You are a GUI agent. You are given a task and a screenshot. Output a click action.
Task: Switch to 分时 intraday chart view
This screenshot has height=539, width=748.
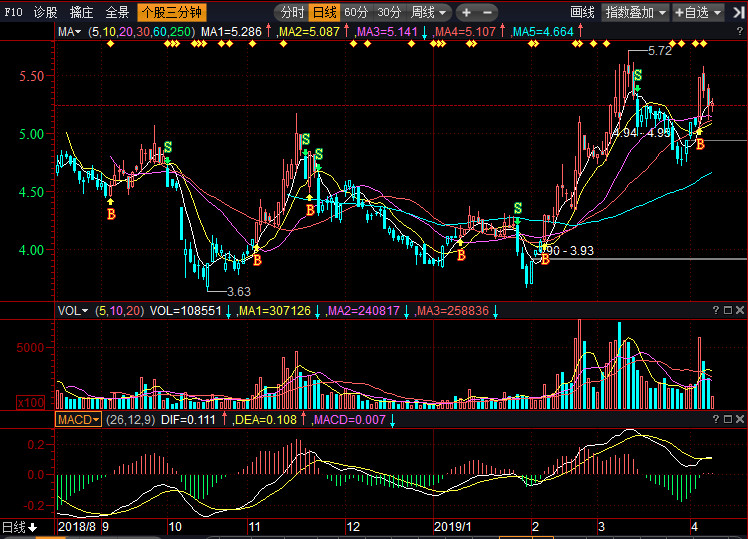click(291, 13)
